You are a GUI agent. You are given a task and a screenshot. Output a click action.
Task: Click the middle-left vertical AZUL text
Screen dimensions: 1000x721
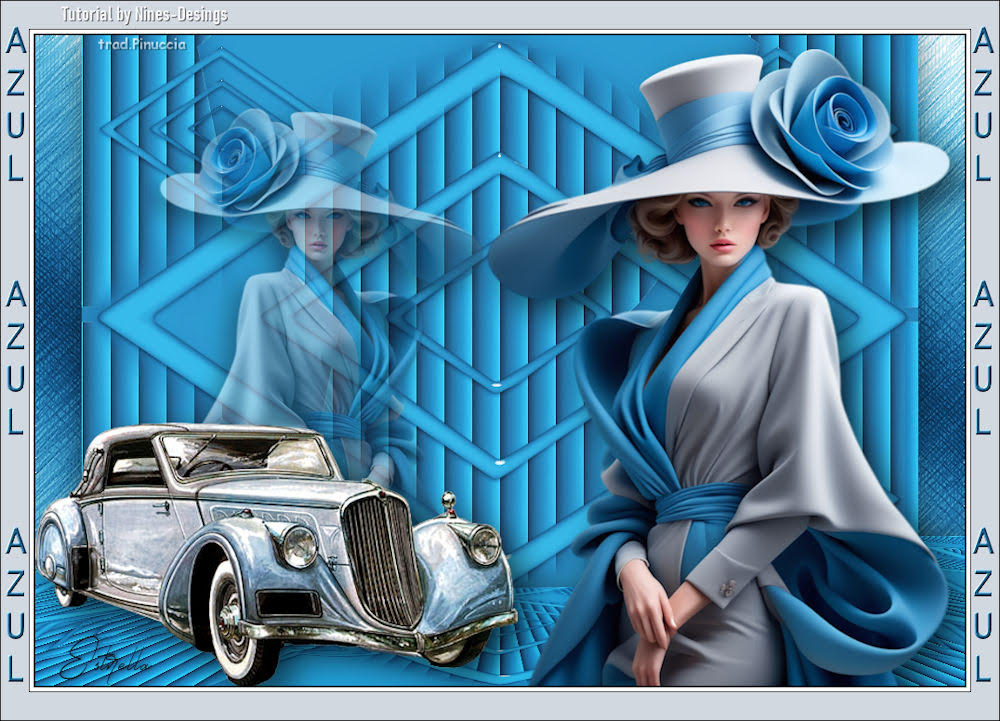(16, 358)
